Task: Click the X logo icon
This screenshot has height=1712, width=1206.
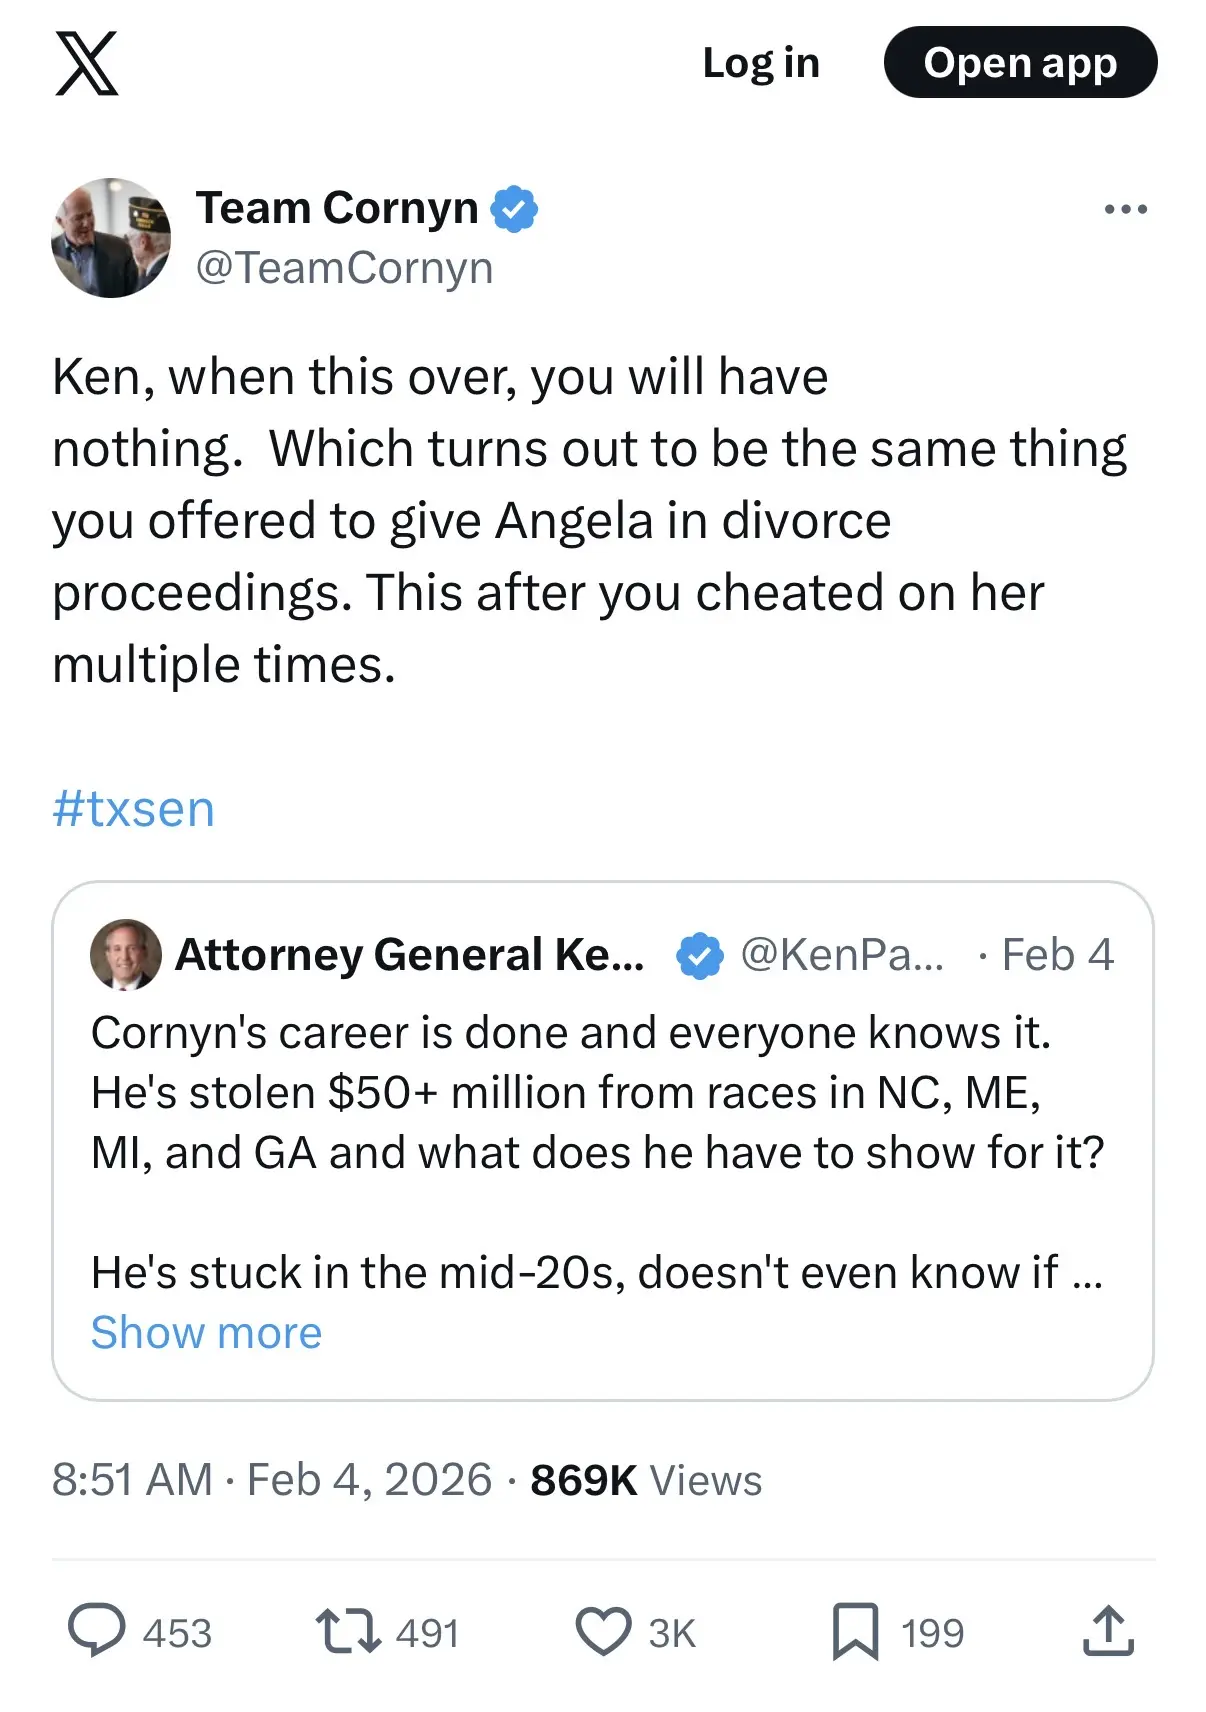Action: pyautogui.click(x=87, y=63)
